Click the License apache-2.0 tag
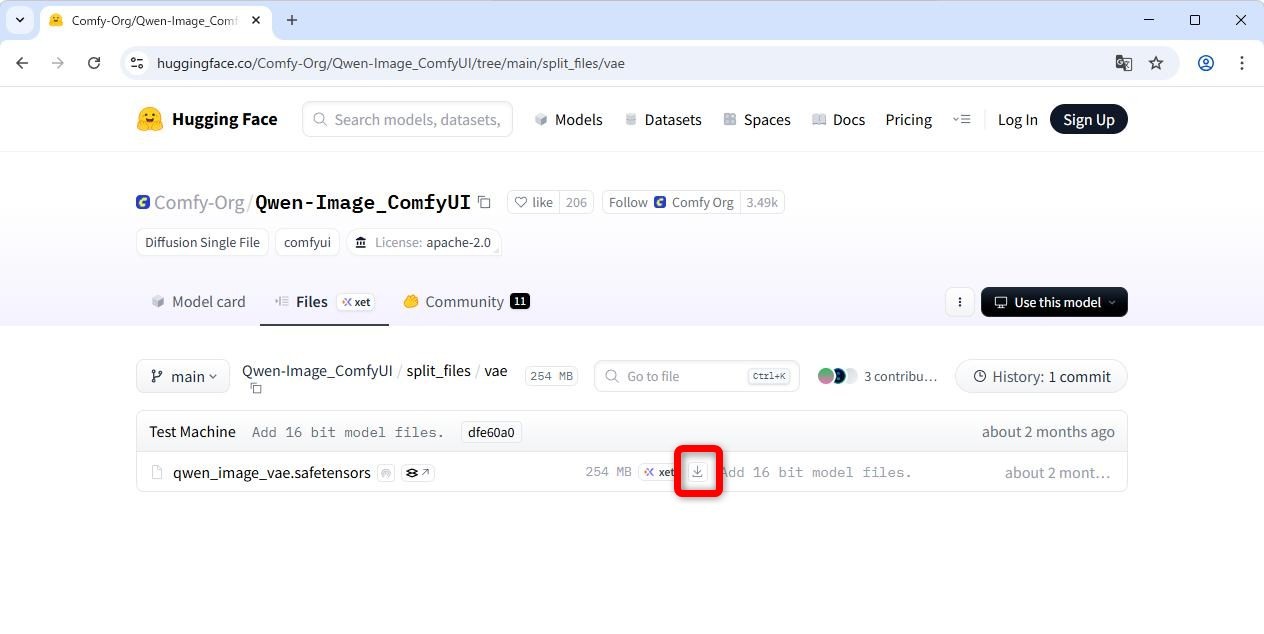The width and height of the screenshot is (1264, 634). (x=424, y=242)
